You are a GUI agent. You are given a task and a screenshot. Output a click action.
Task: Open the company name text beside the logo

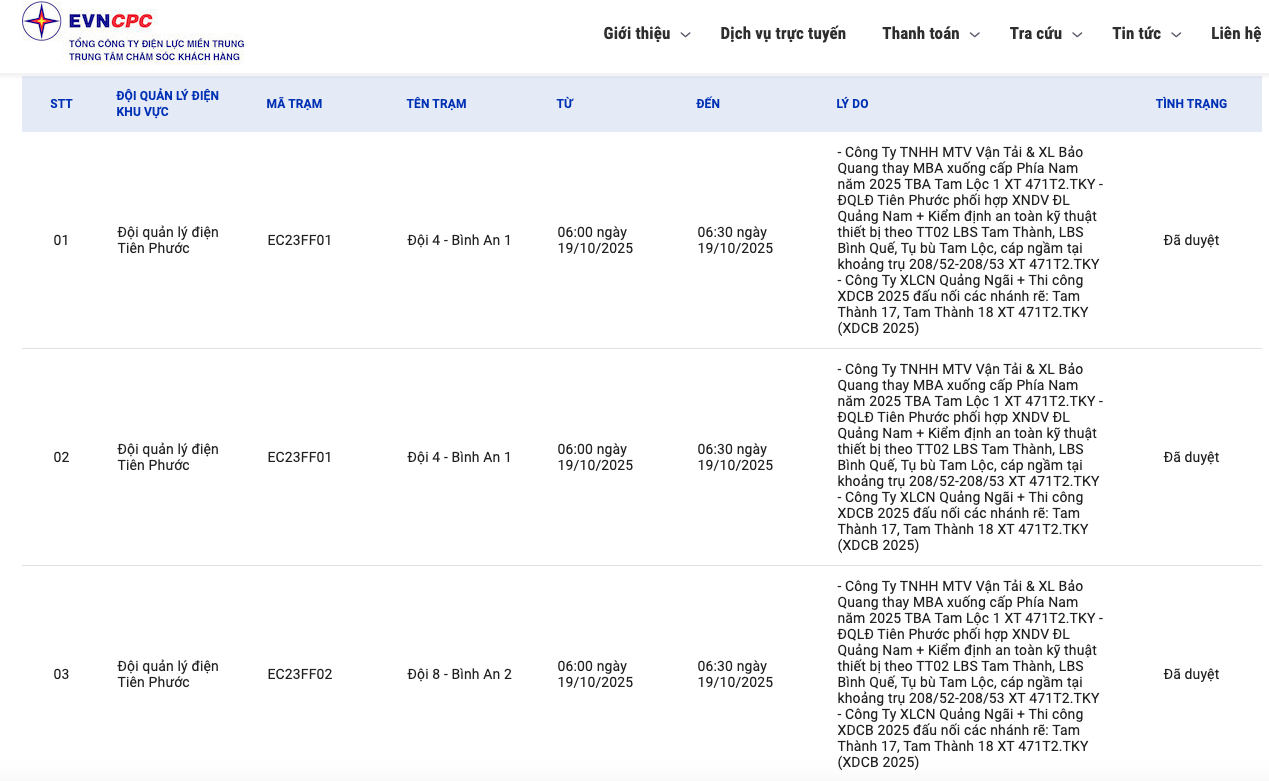(x=156, y=50)
